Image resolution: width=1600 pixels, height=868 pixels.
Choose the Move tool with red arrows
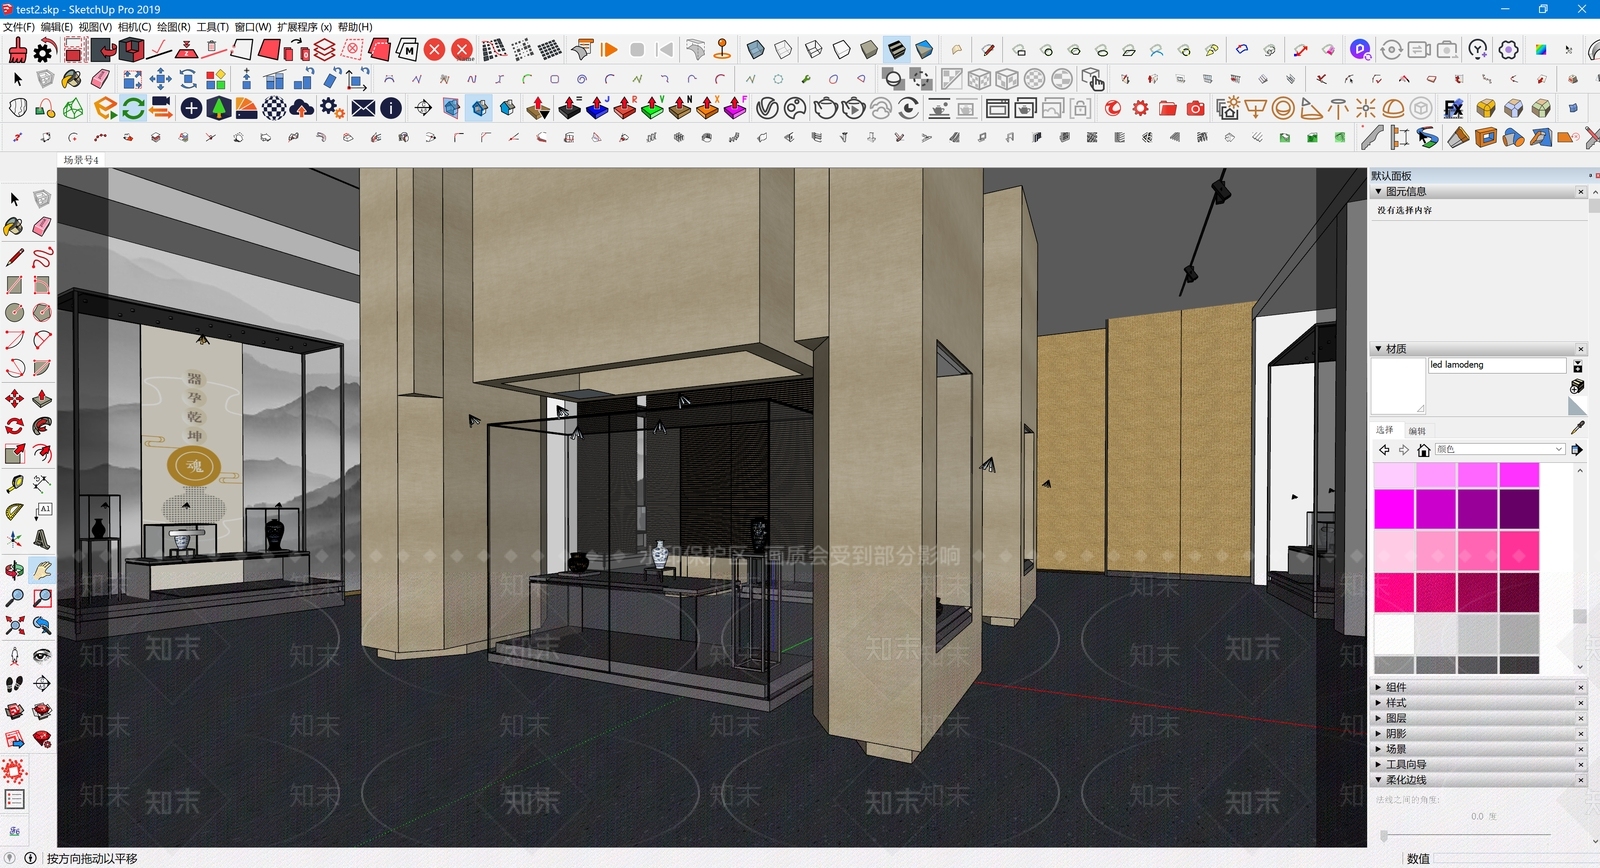[14, 399]
